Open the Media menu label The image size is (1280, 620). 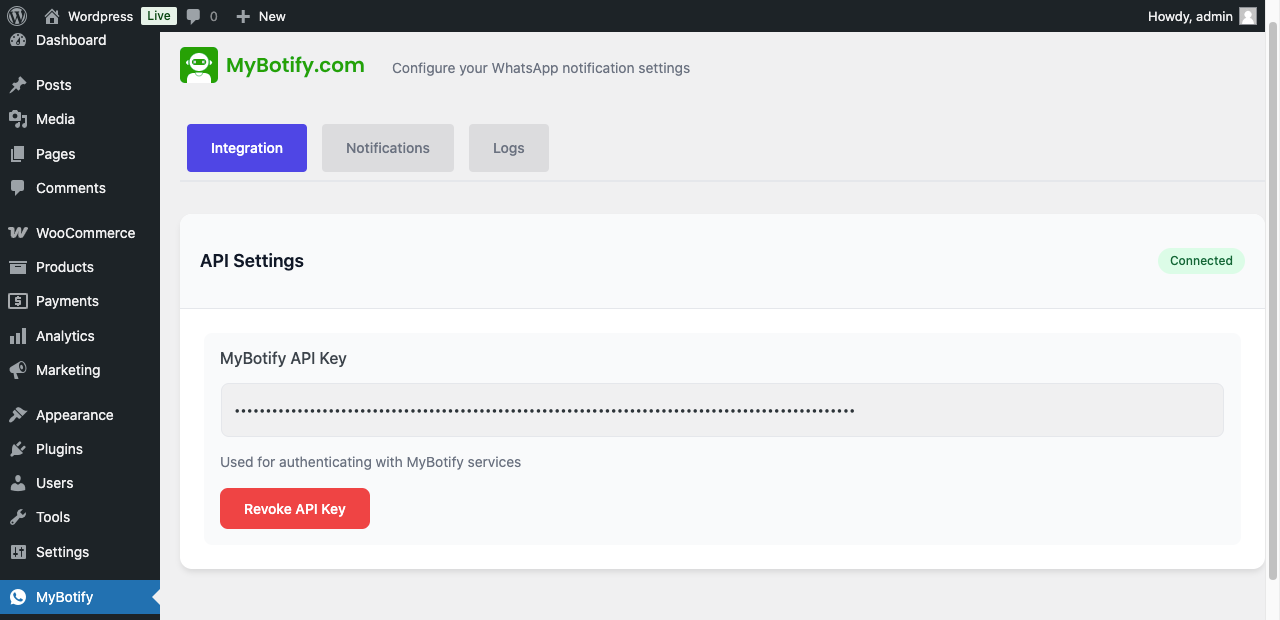[x=56, y=119]
